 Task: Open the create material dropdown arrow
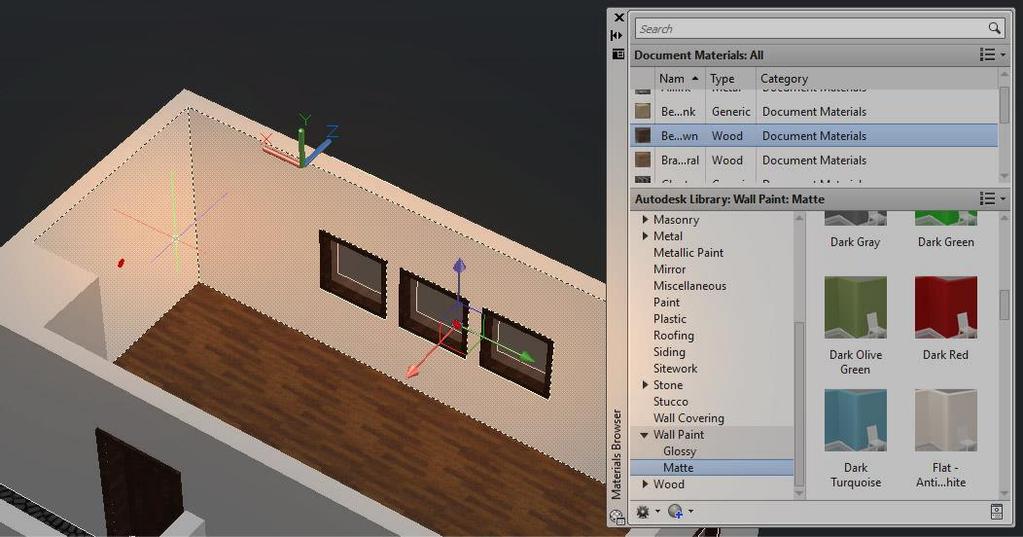691,512
